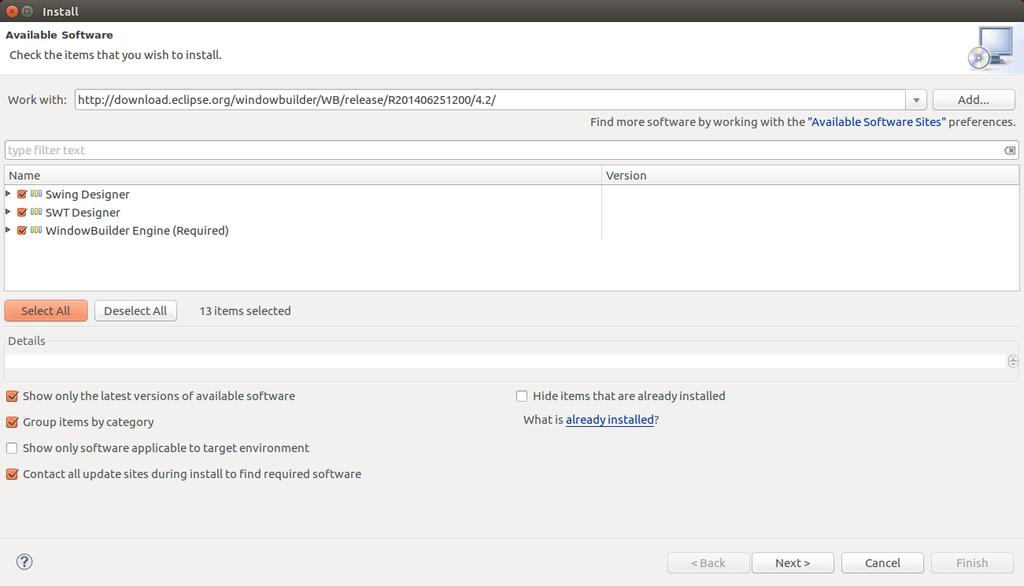Image resolution: width=1024 pixels, height=586 pixels.
Task: Click the SWT Designer category icon
Action: tap(36, 212)
